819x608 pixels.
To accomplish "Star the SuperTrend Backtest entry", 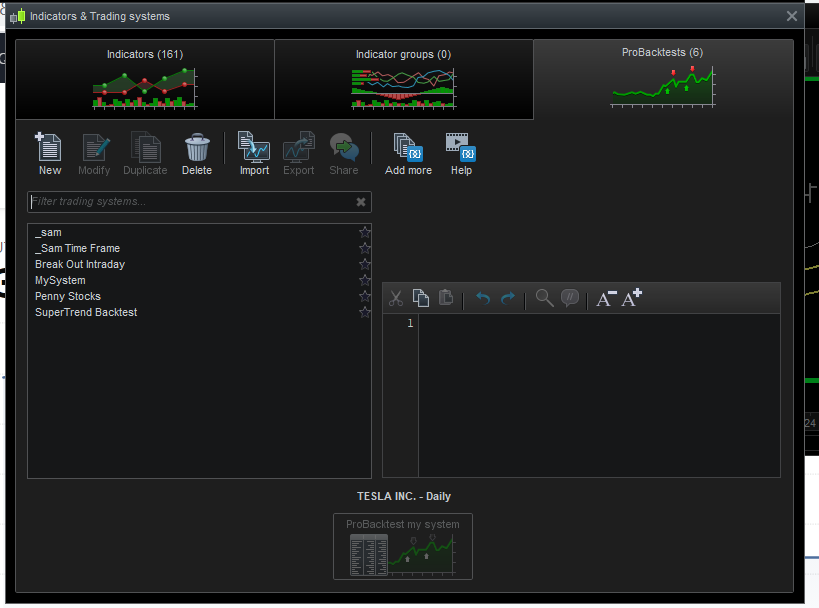I will pos(365,312).
